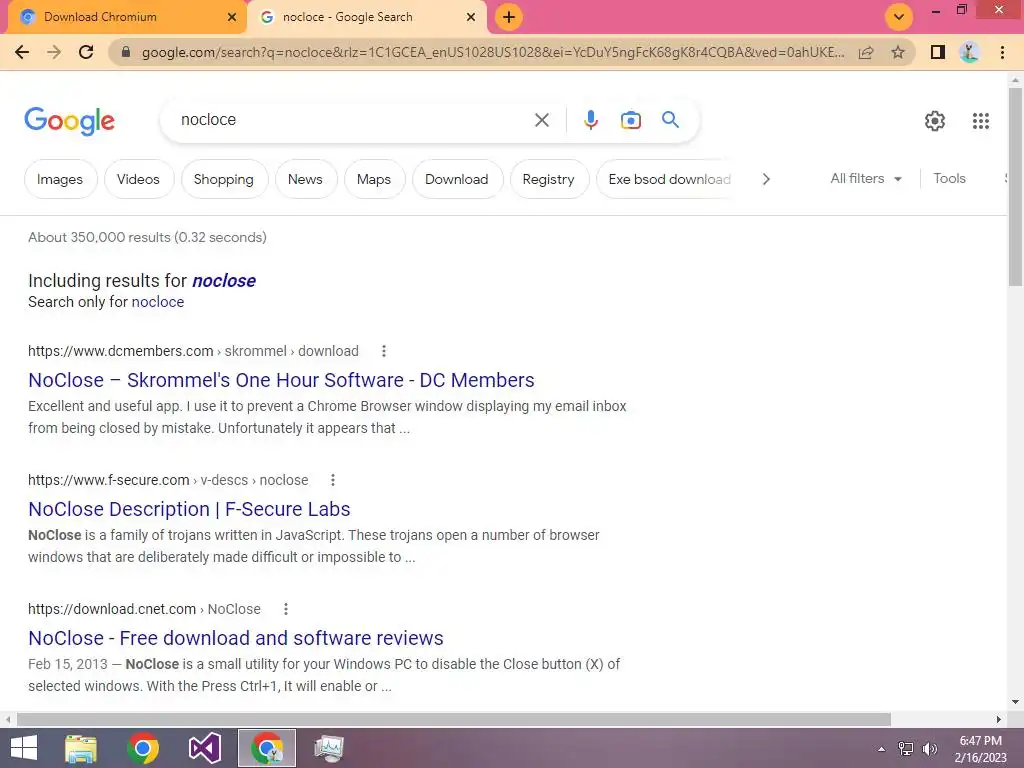Search only for nocloce
This screenshot has height=768, width=1024.
157,302
